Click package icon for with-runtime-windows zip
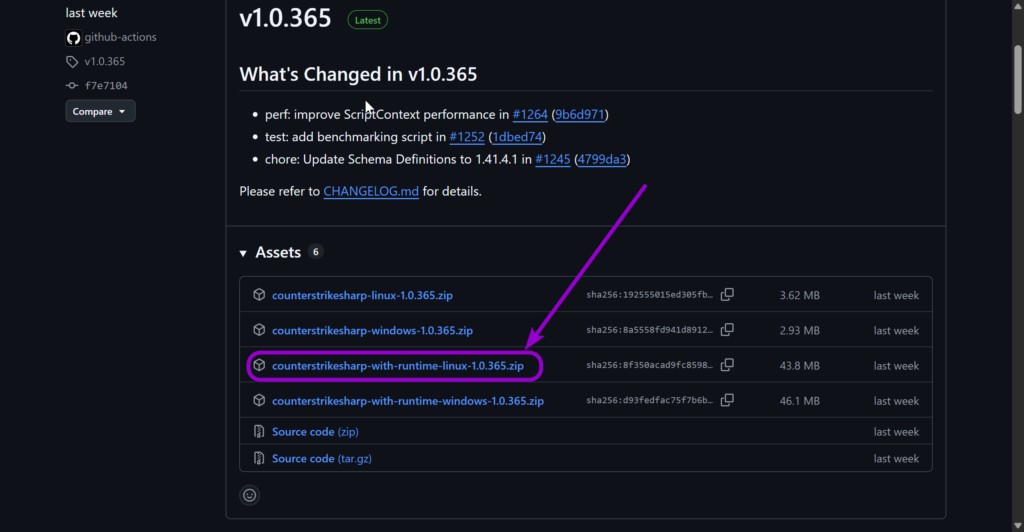Screen dimensions: 1024x532 tap(259, 401)
